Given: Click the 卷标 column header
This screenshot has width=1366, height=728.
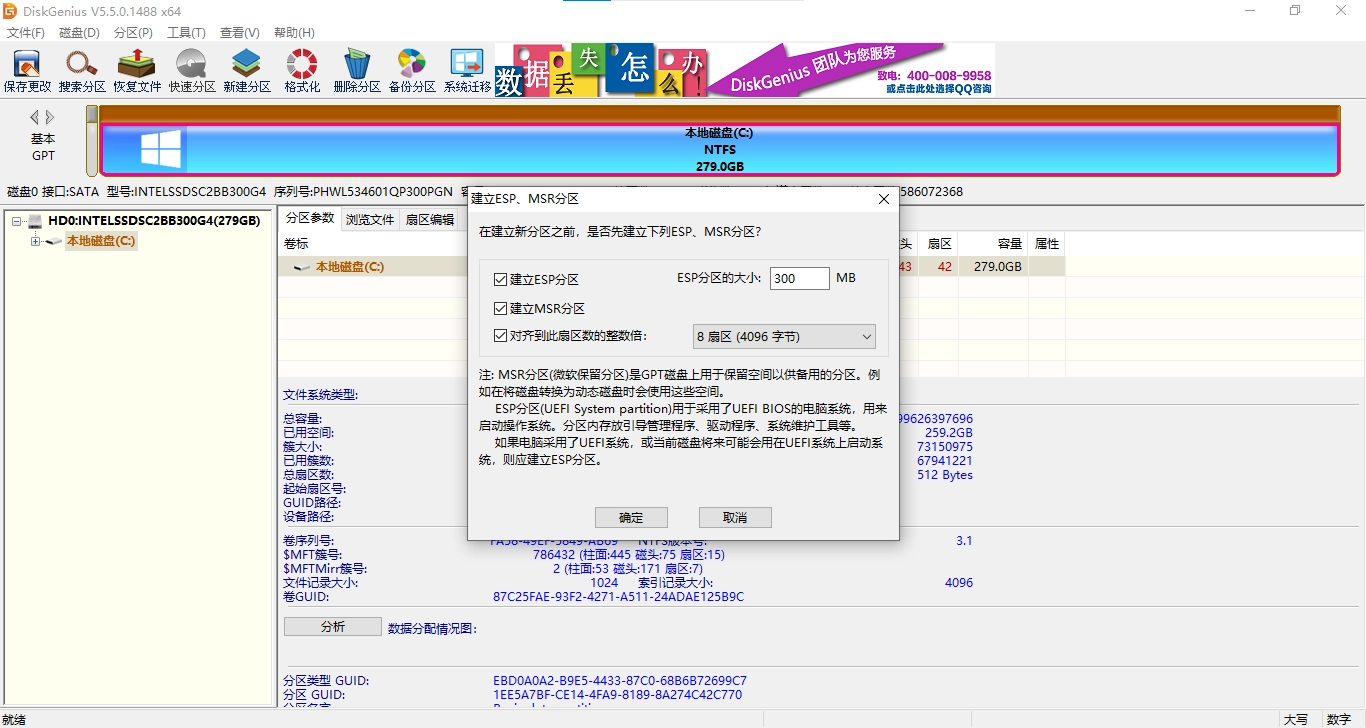Looking at the screenshot, I should (296, 244).
